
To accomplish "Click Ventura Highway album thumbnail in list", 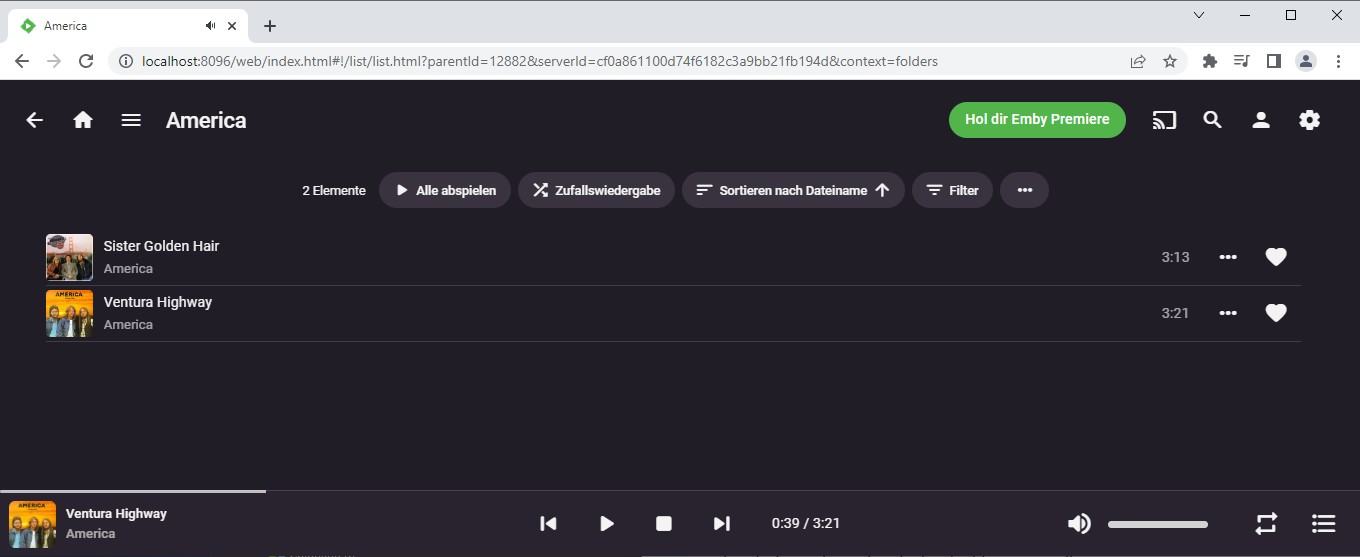I will point(69,313).
